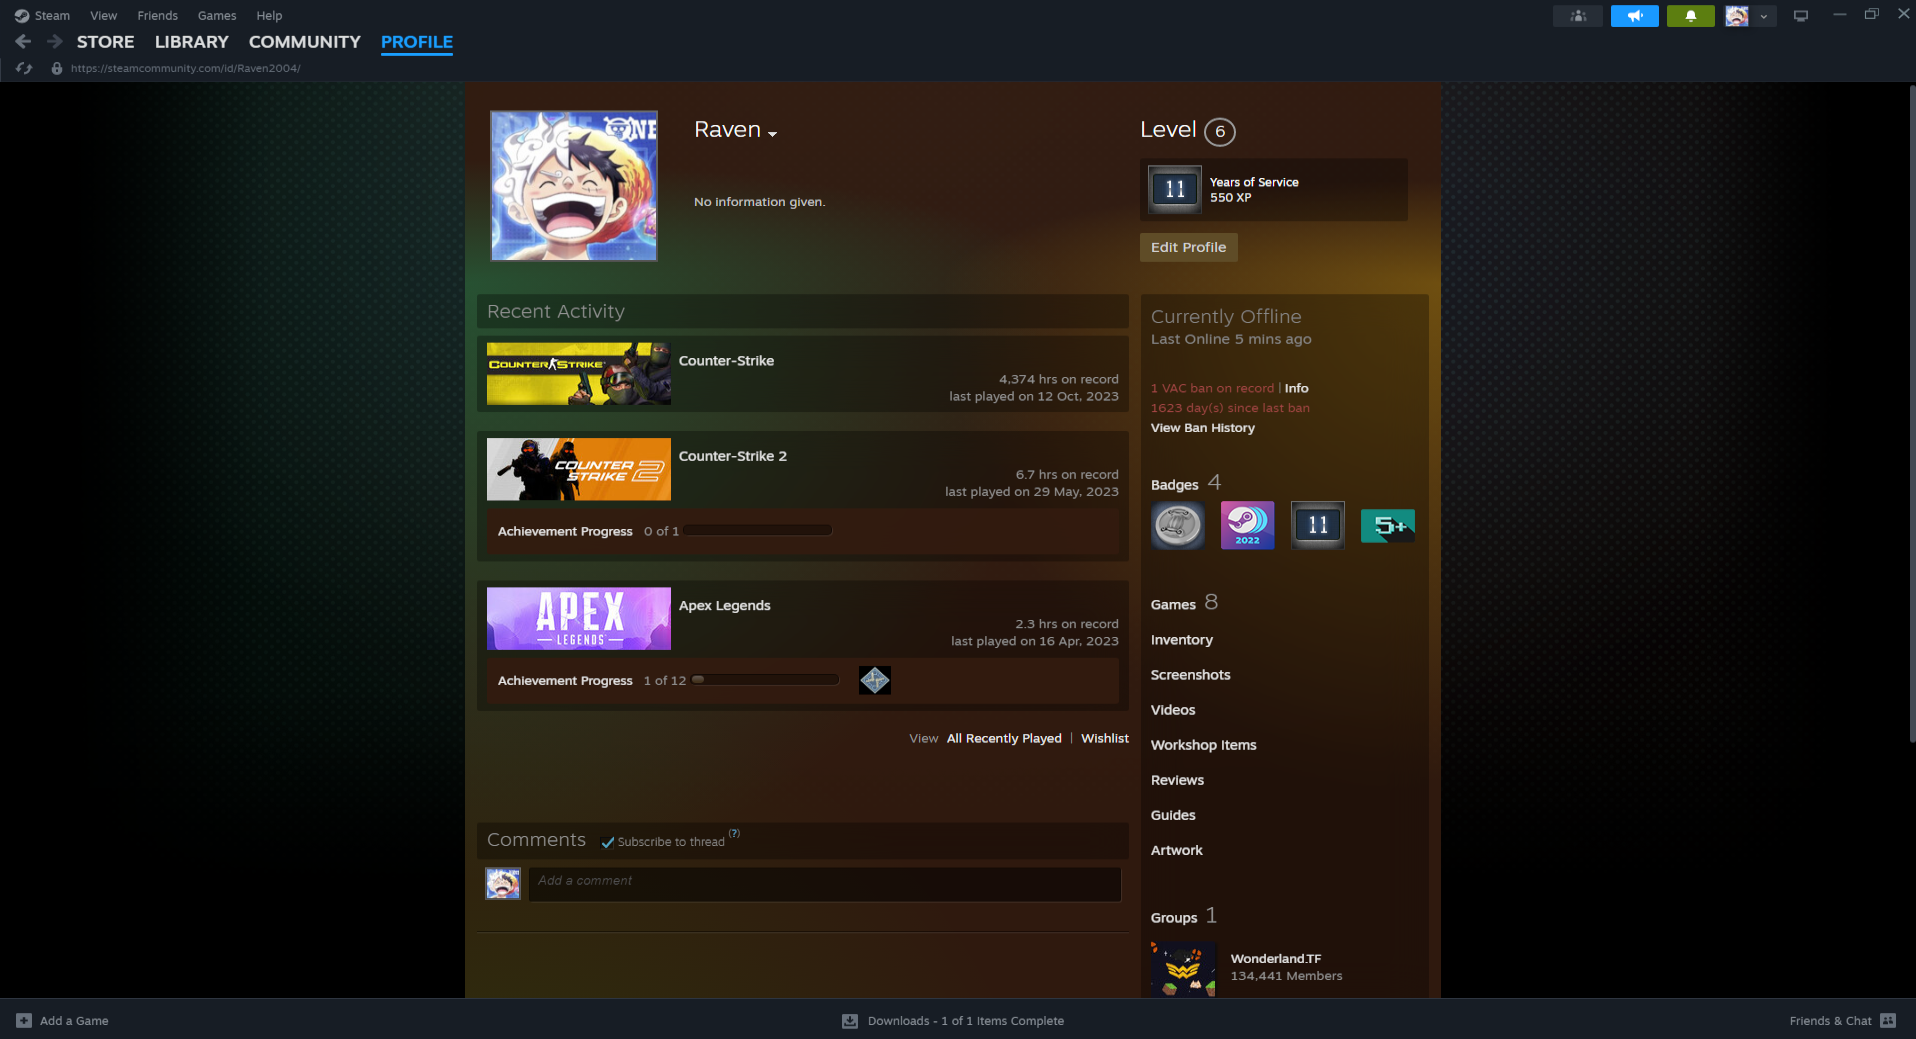Open the Games menu
The width and height of the screenshot is (1916, 1039).
216,15
